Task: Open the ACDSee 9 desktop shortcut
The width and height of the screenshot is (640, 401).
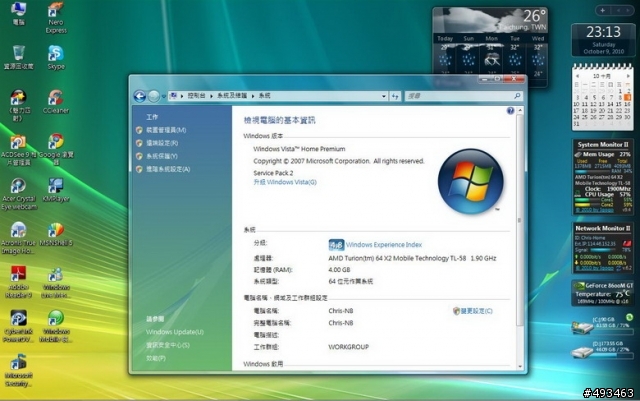Action: (x=18, y=150)
